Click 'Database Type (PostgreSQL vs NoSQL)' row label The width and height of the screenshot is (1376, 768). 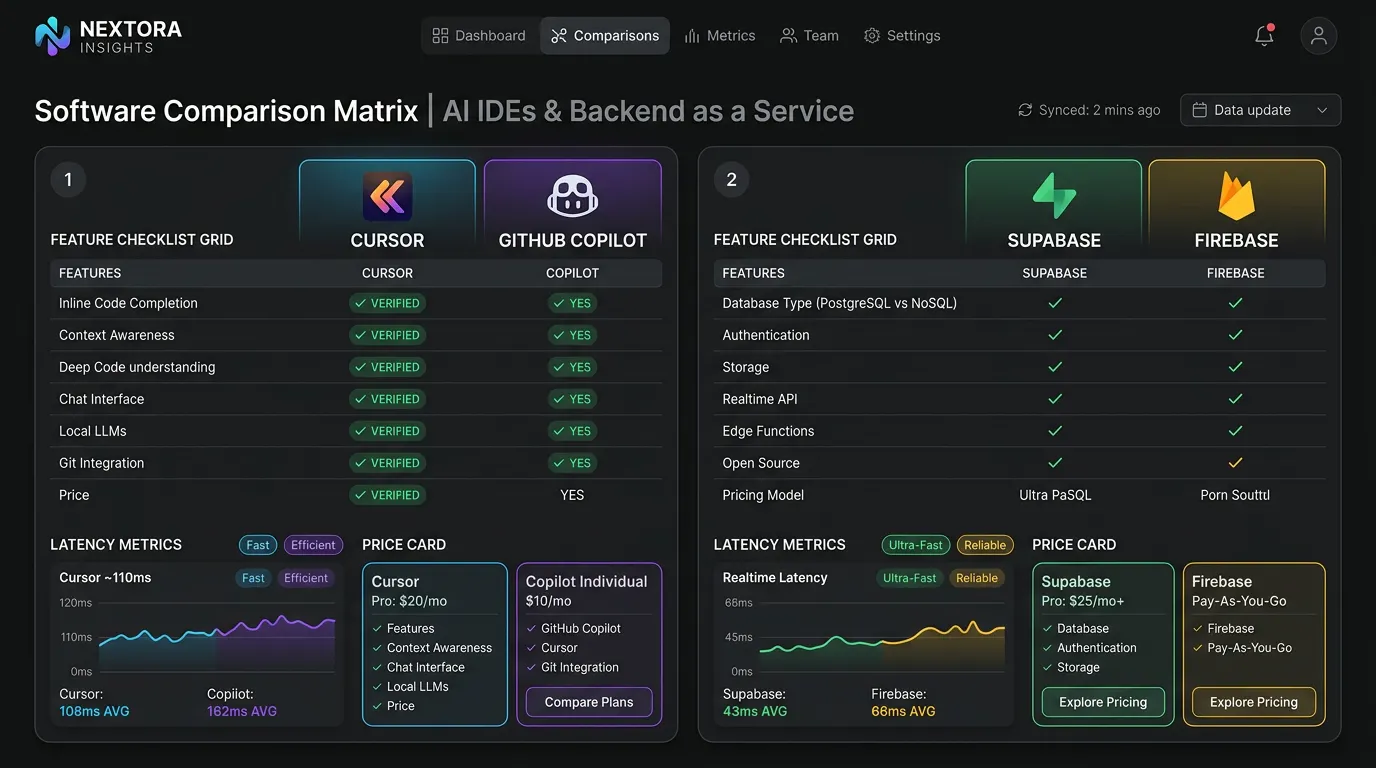840,303
